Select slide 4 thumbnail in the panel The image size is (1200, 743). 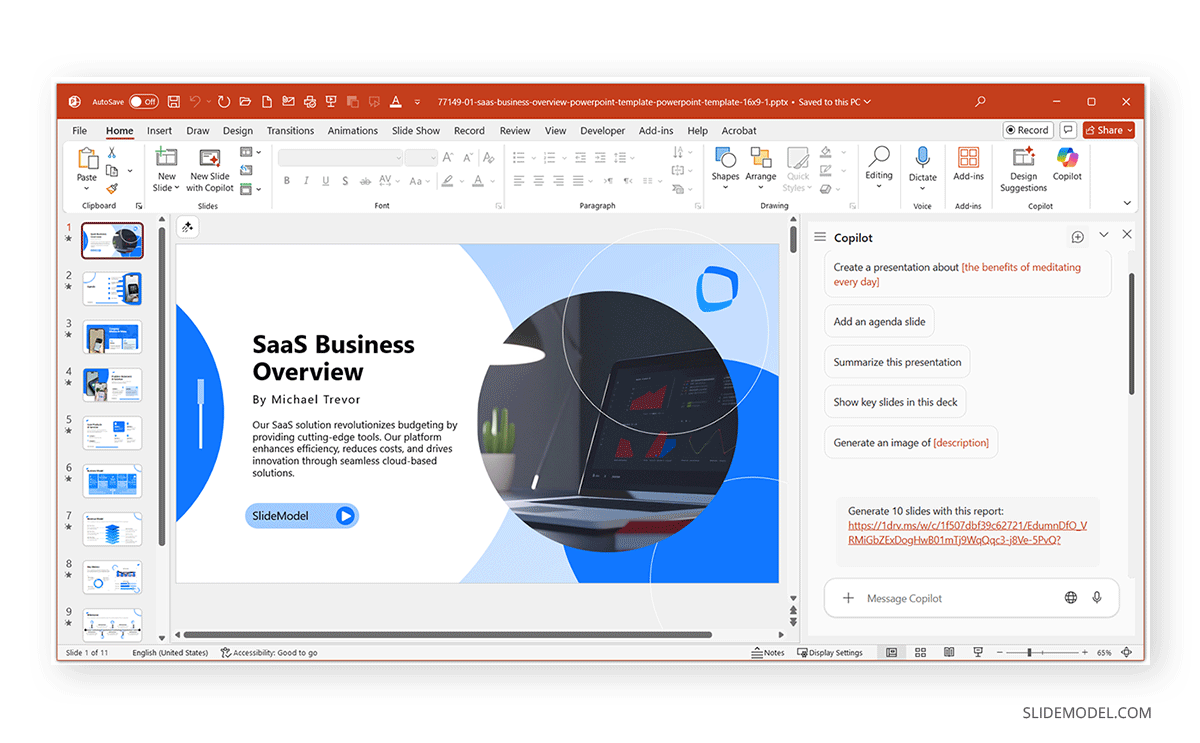click(112, 384)
